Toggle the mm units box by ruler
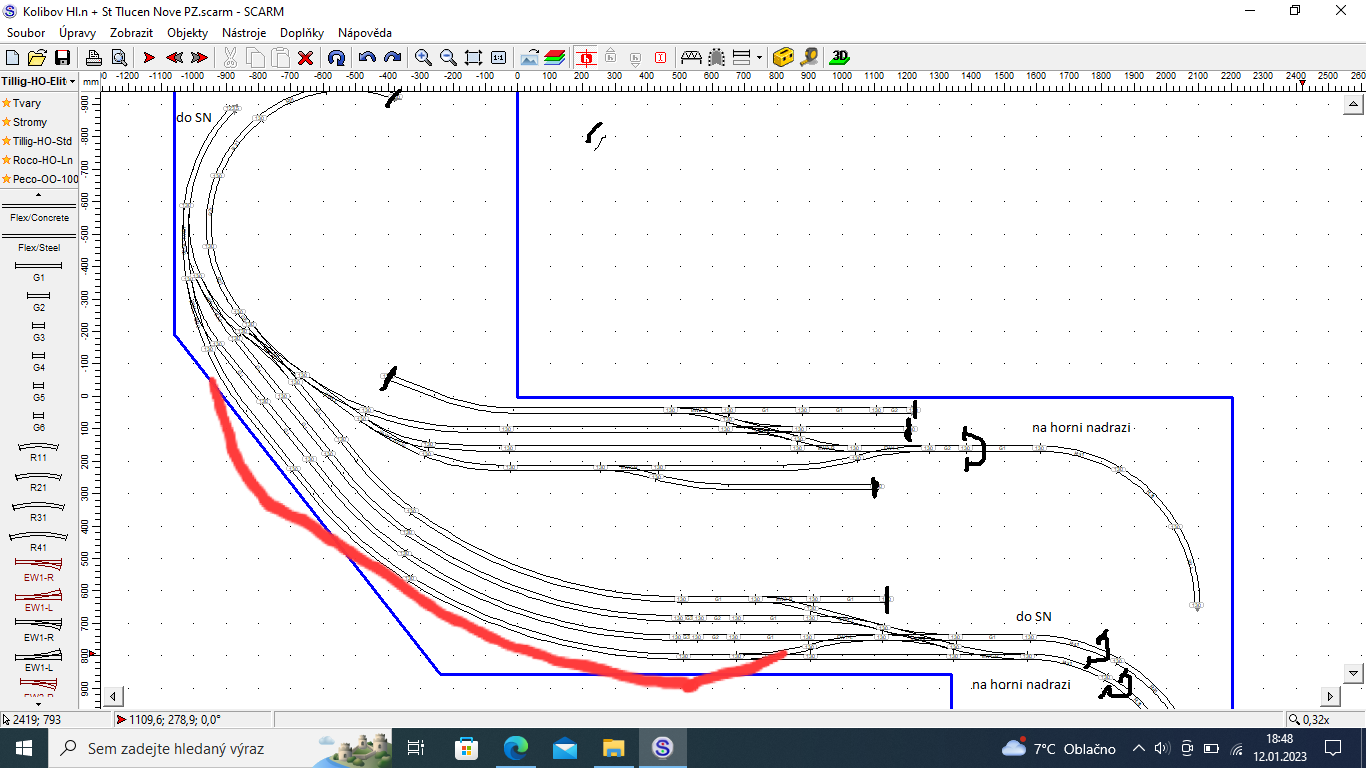The width and height of the screenshot is (1366, 768). click(x=91, y=81)
